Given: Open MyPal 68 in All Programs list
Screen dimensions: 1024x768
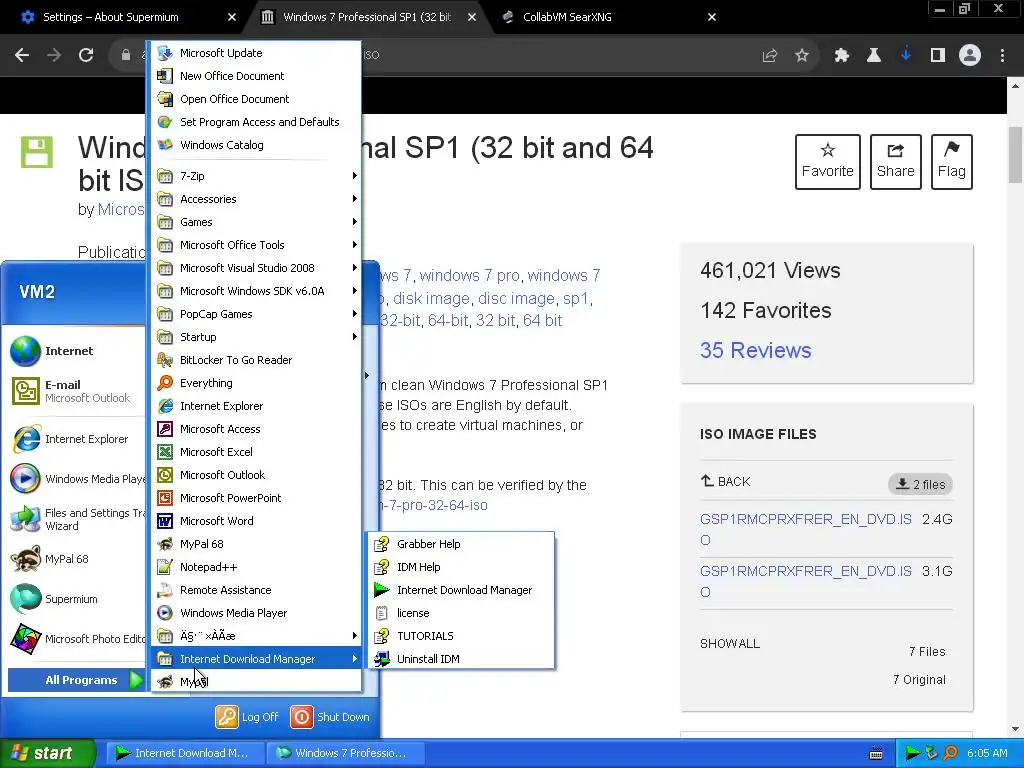Looking at the screenshot, I should tap(256, 544).
